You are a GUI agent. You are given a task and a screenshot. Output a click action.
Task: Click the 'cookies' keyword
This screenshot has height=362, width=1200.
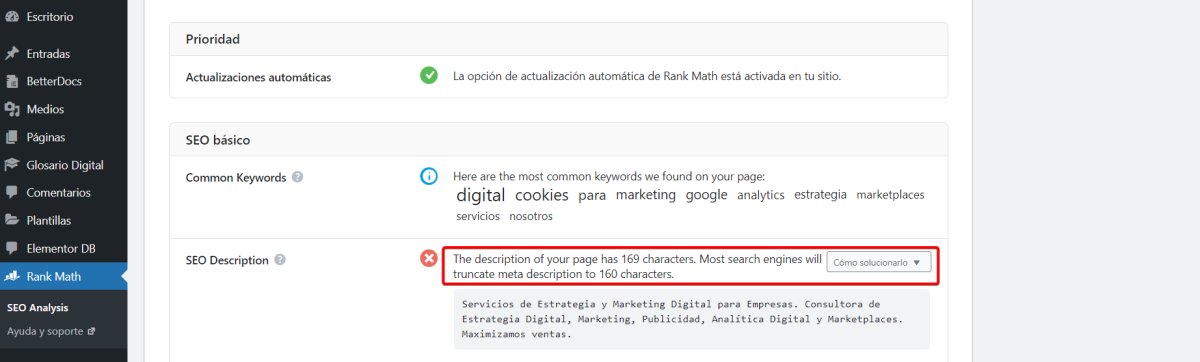pyautogui.click(x=541, y=195)
